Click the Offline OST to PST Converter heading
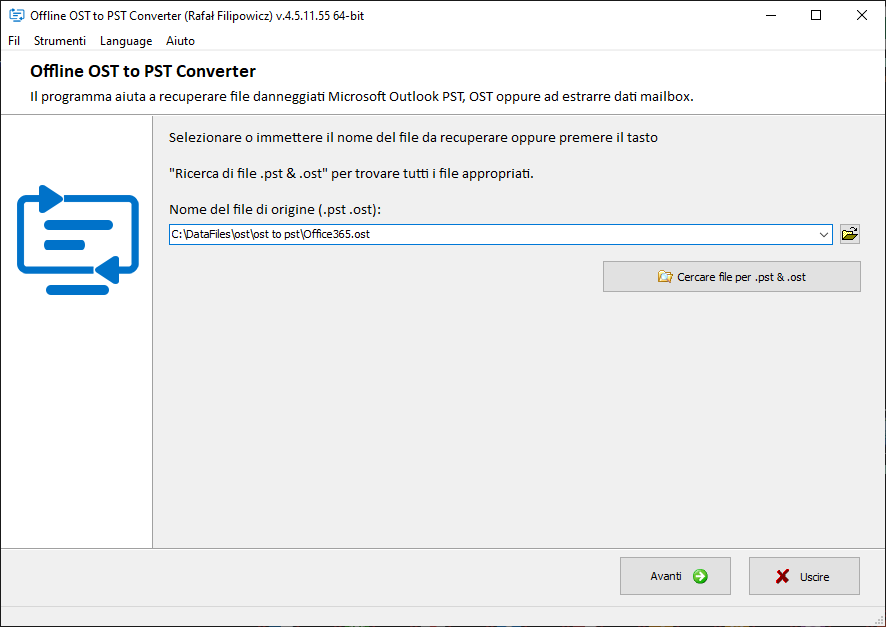The height and width of the screenshot is (627, 886). [143, 71]
